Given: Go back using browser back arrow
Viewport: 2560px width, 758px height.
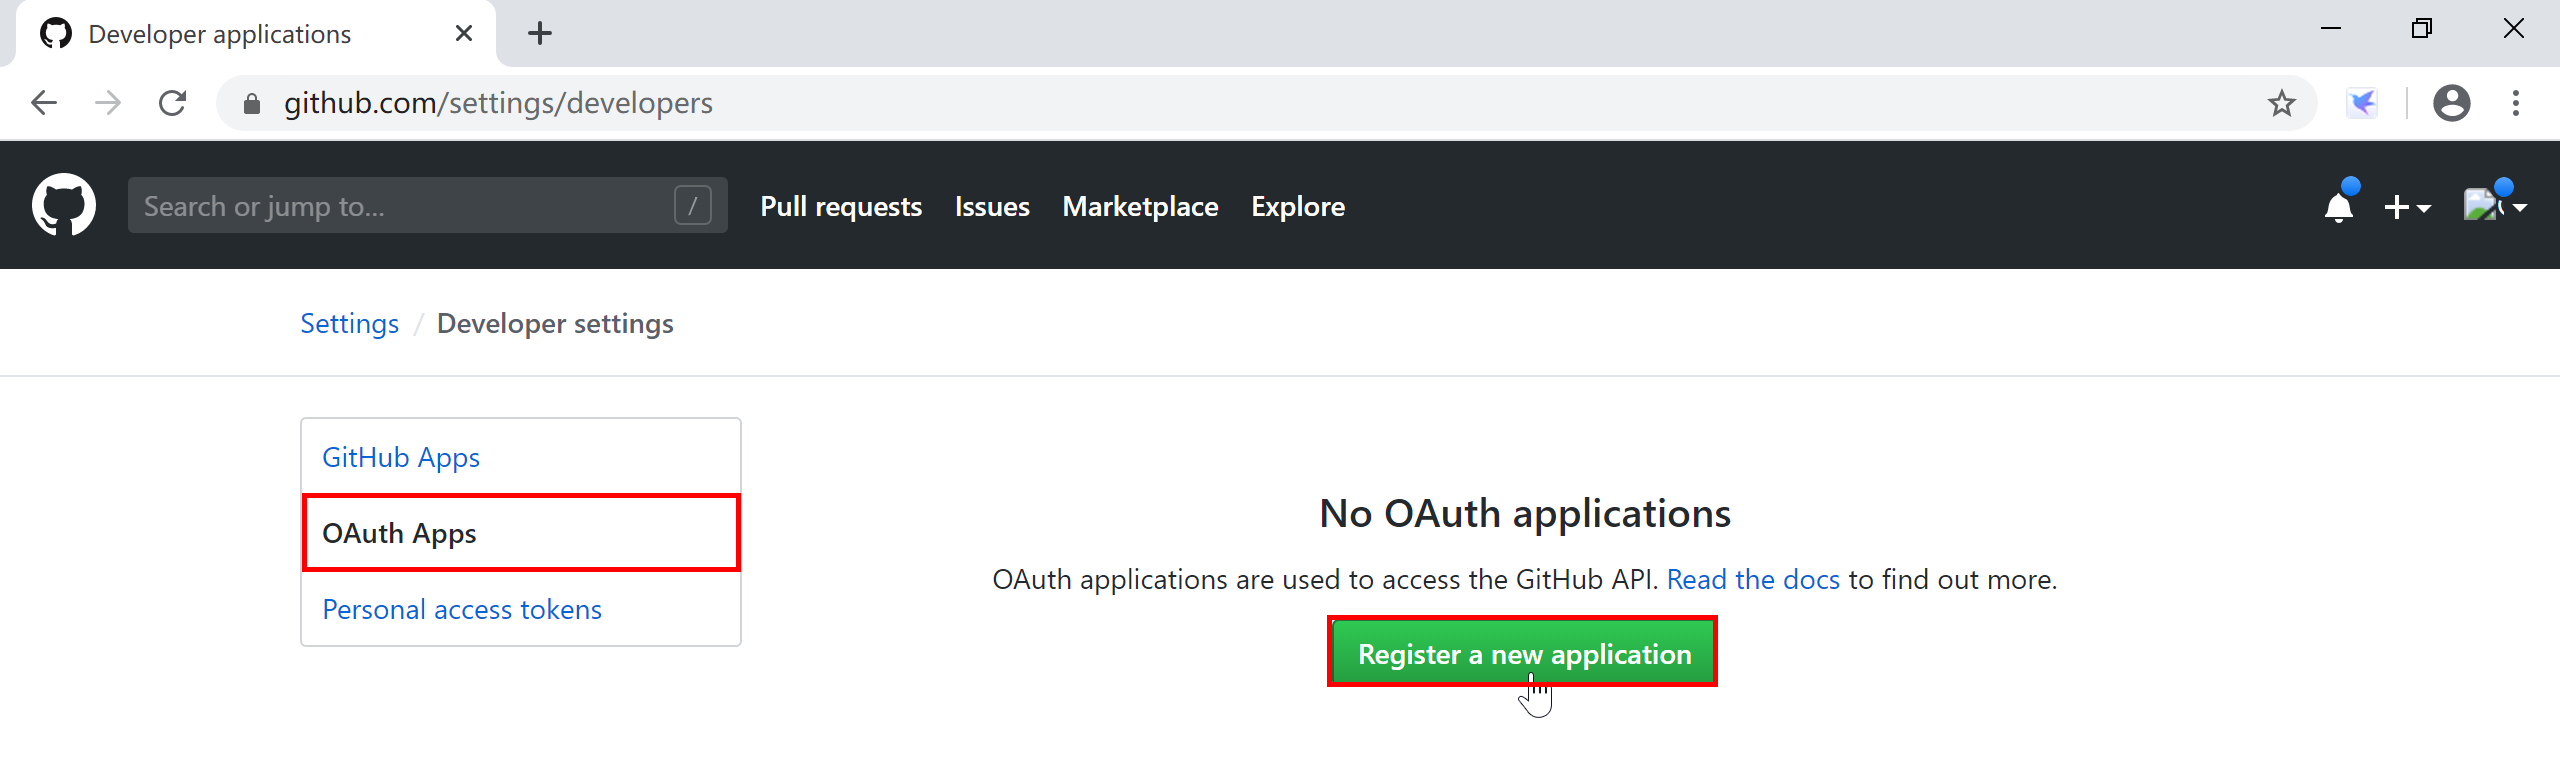Looking at the screenshot, I should click(45, 103).
